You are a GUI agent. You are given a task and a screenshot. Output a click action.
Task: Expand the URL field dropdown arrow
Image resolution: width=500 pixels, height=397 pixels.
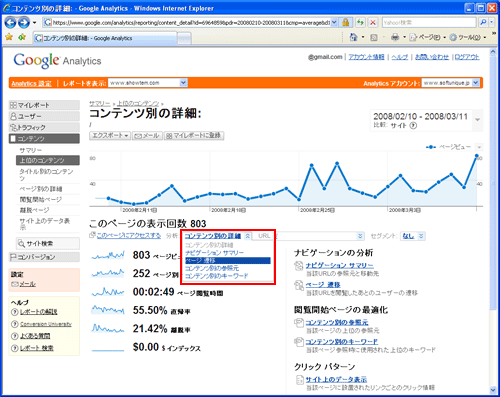pyautogui.click(x=360, y=236)
